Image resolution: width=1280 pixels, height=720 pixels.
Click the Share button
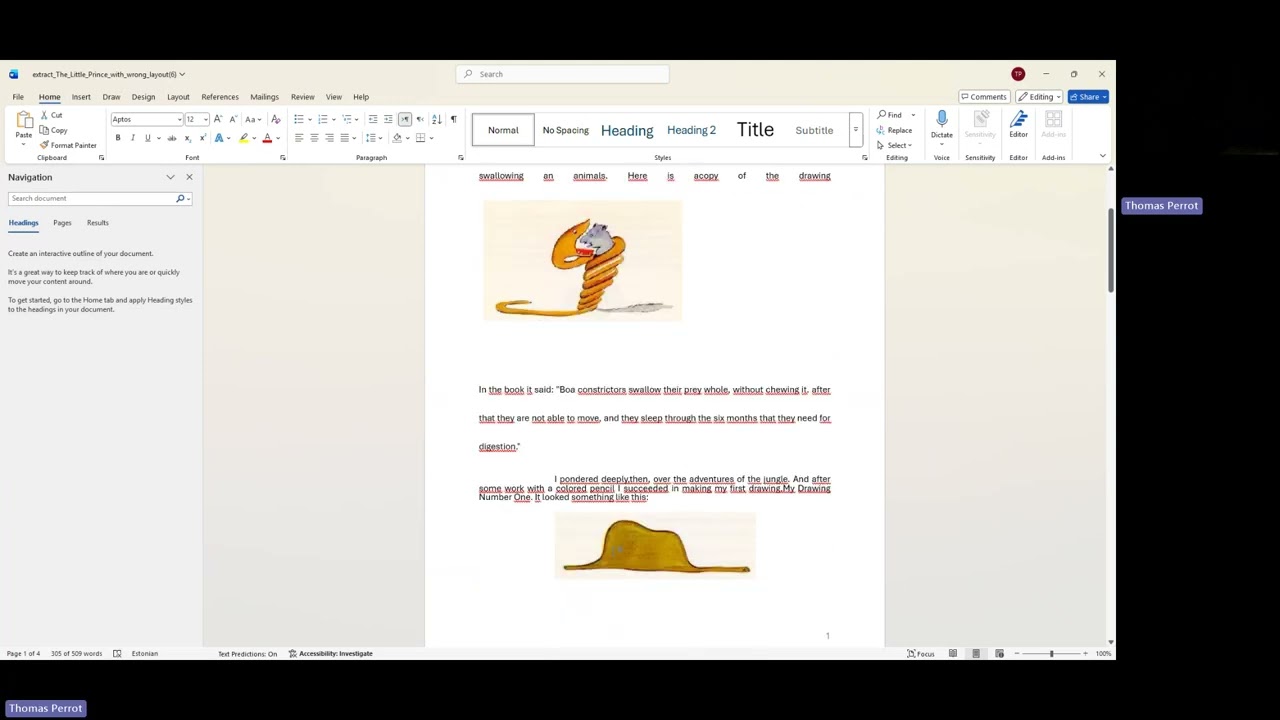[x=1087, y=97]
